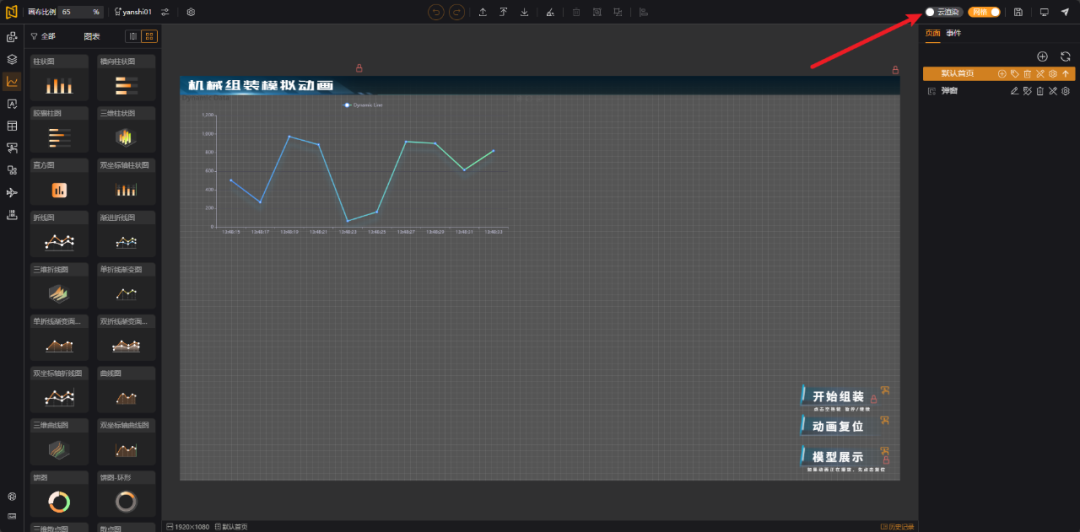Select the 横向柱状图 chart thumbnail
The width and height of the screenshot is (1080, 532).
[126, 79]
